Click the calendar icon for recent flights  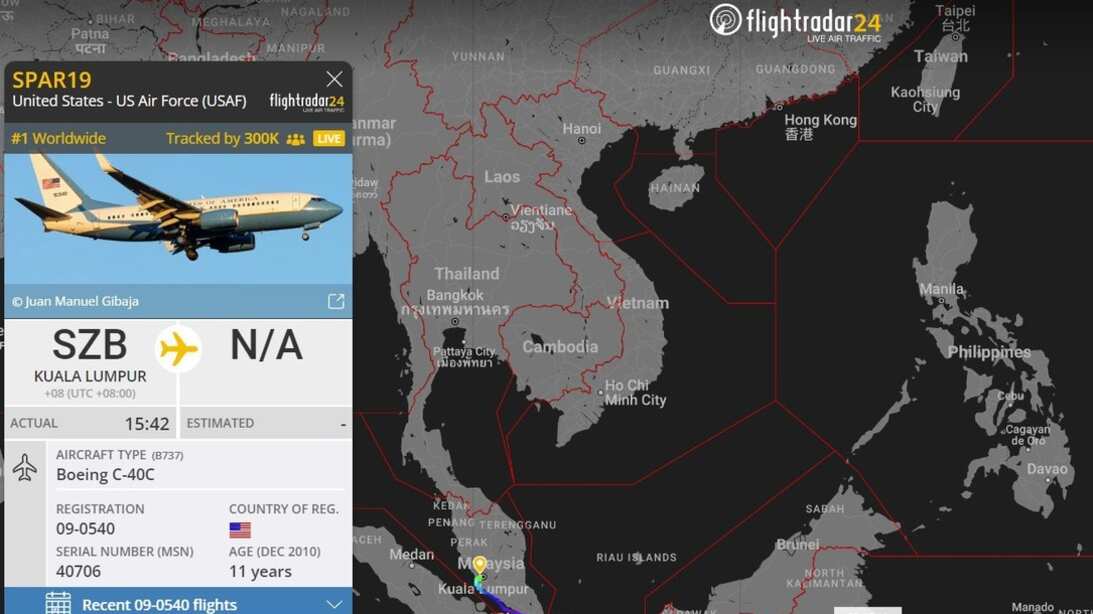pos(58,603)
